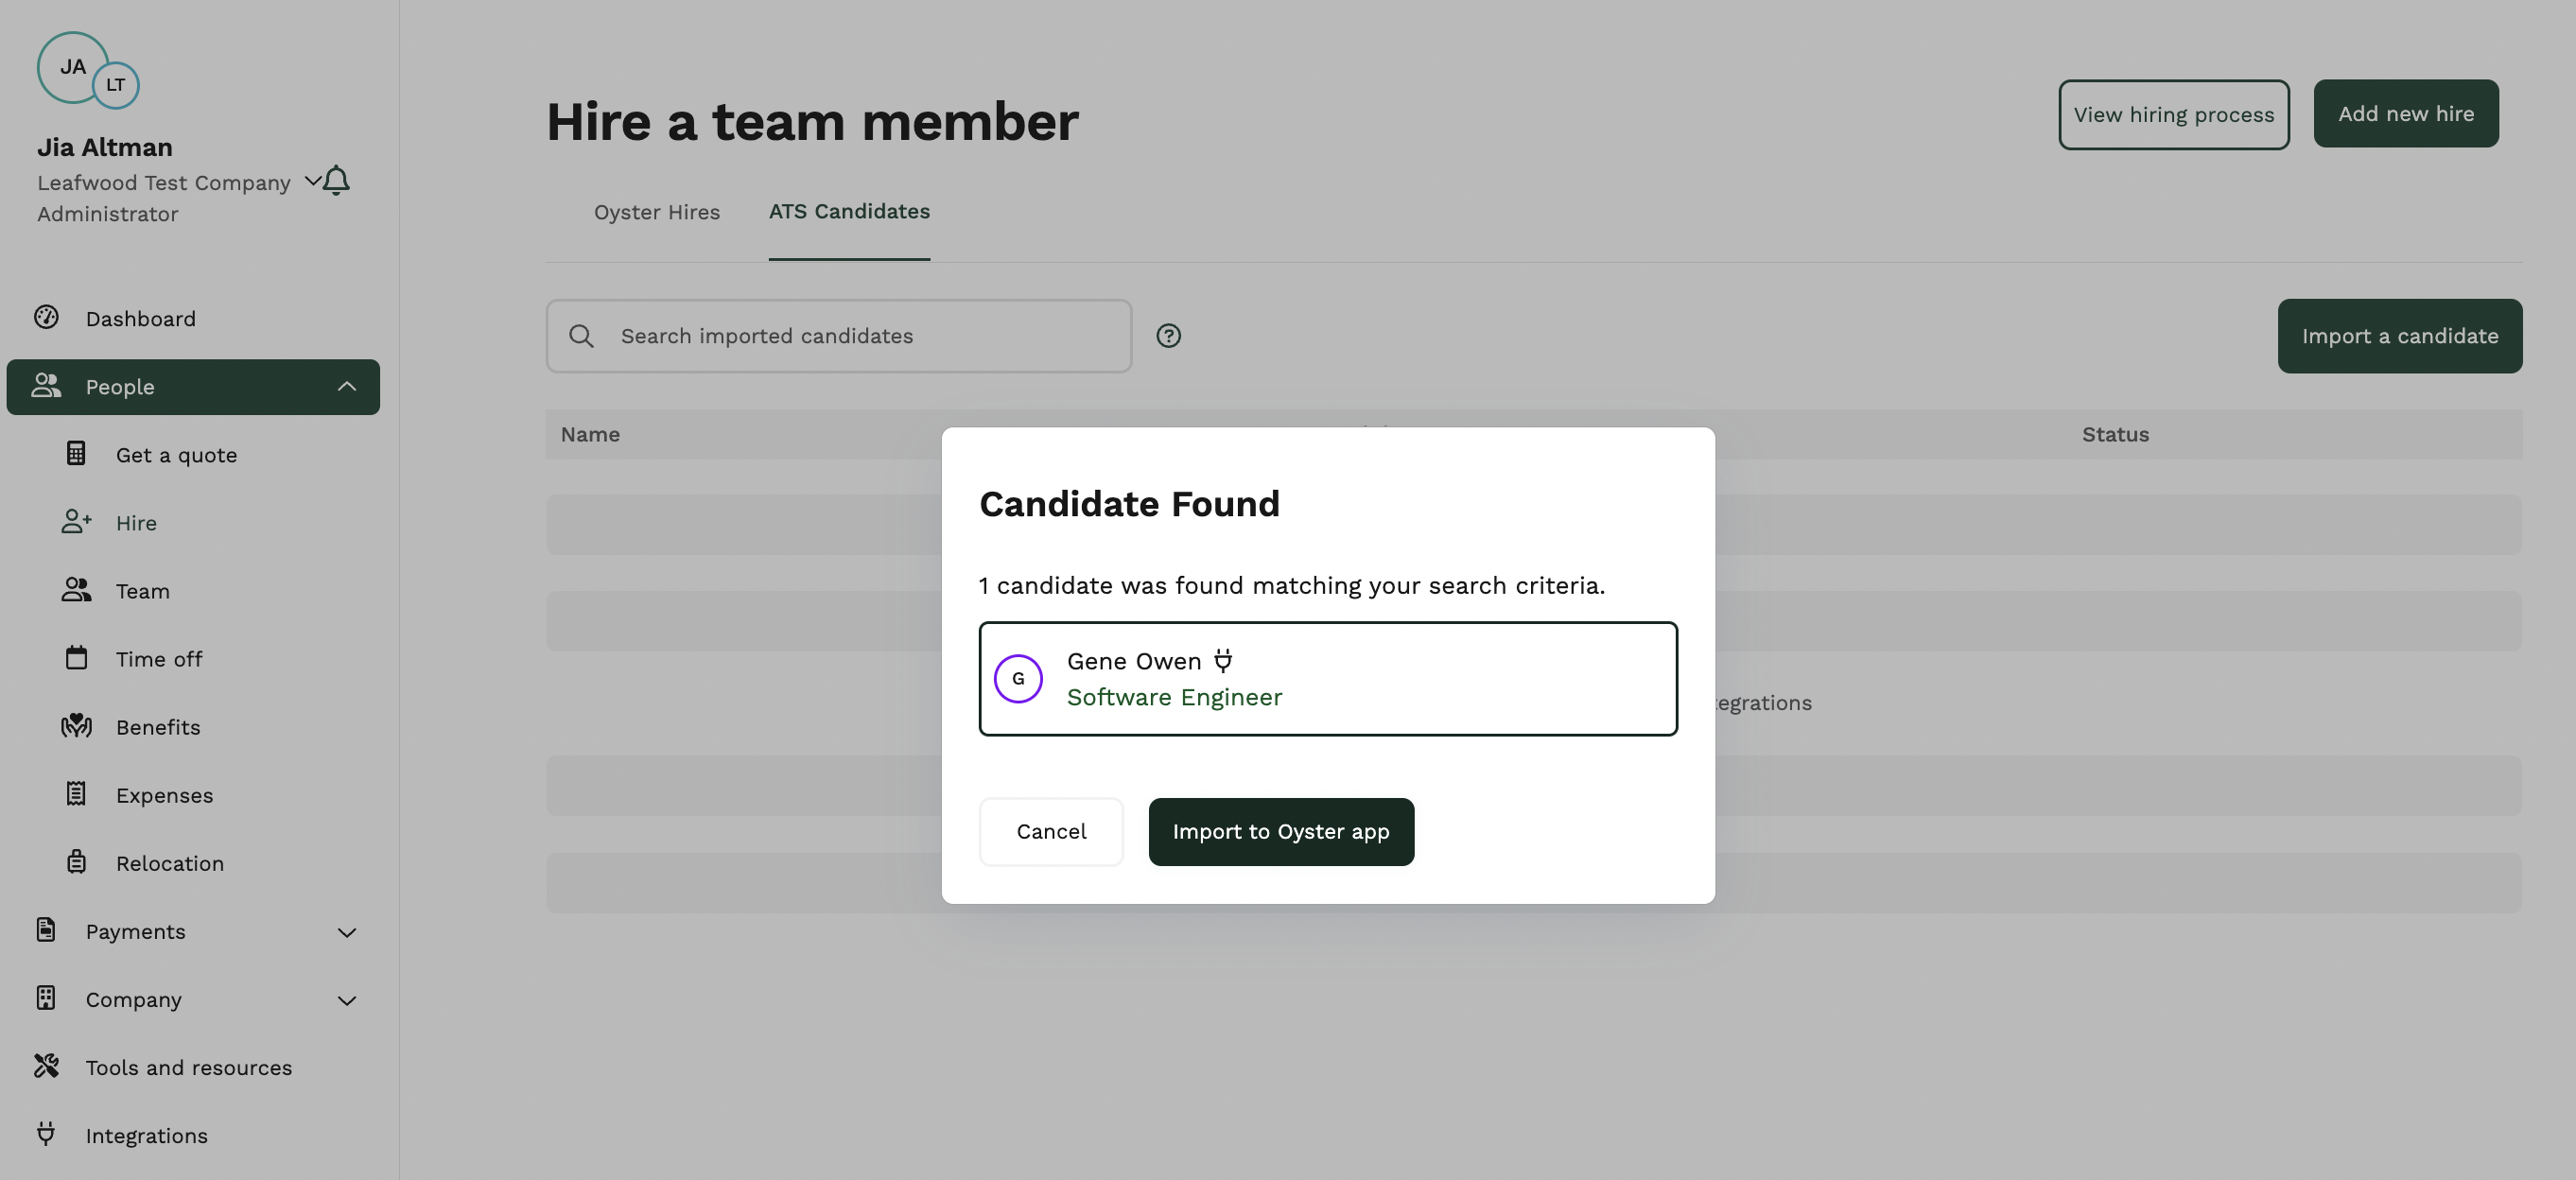Screen dimensions: 2576x1180
Task: Expand the Payments menu section
Action: (346, 932)
